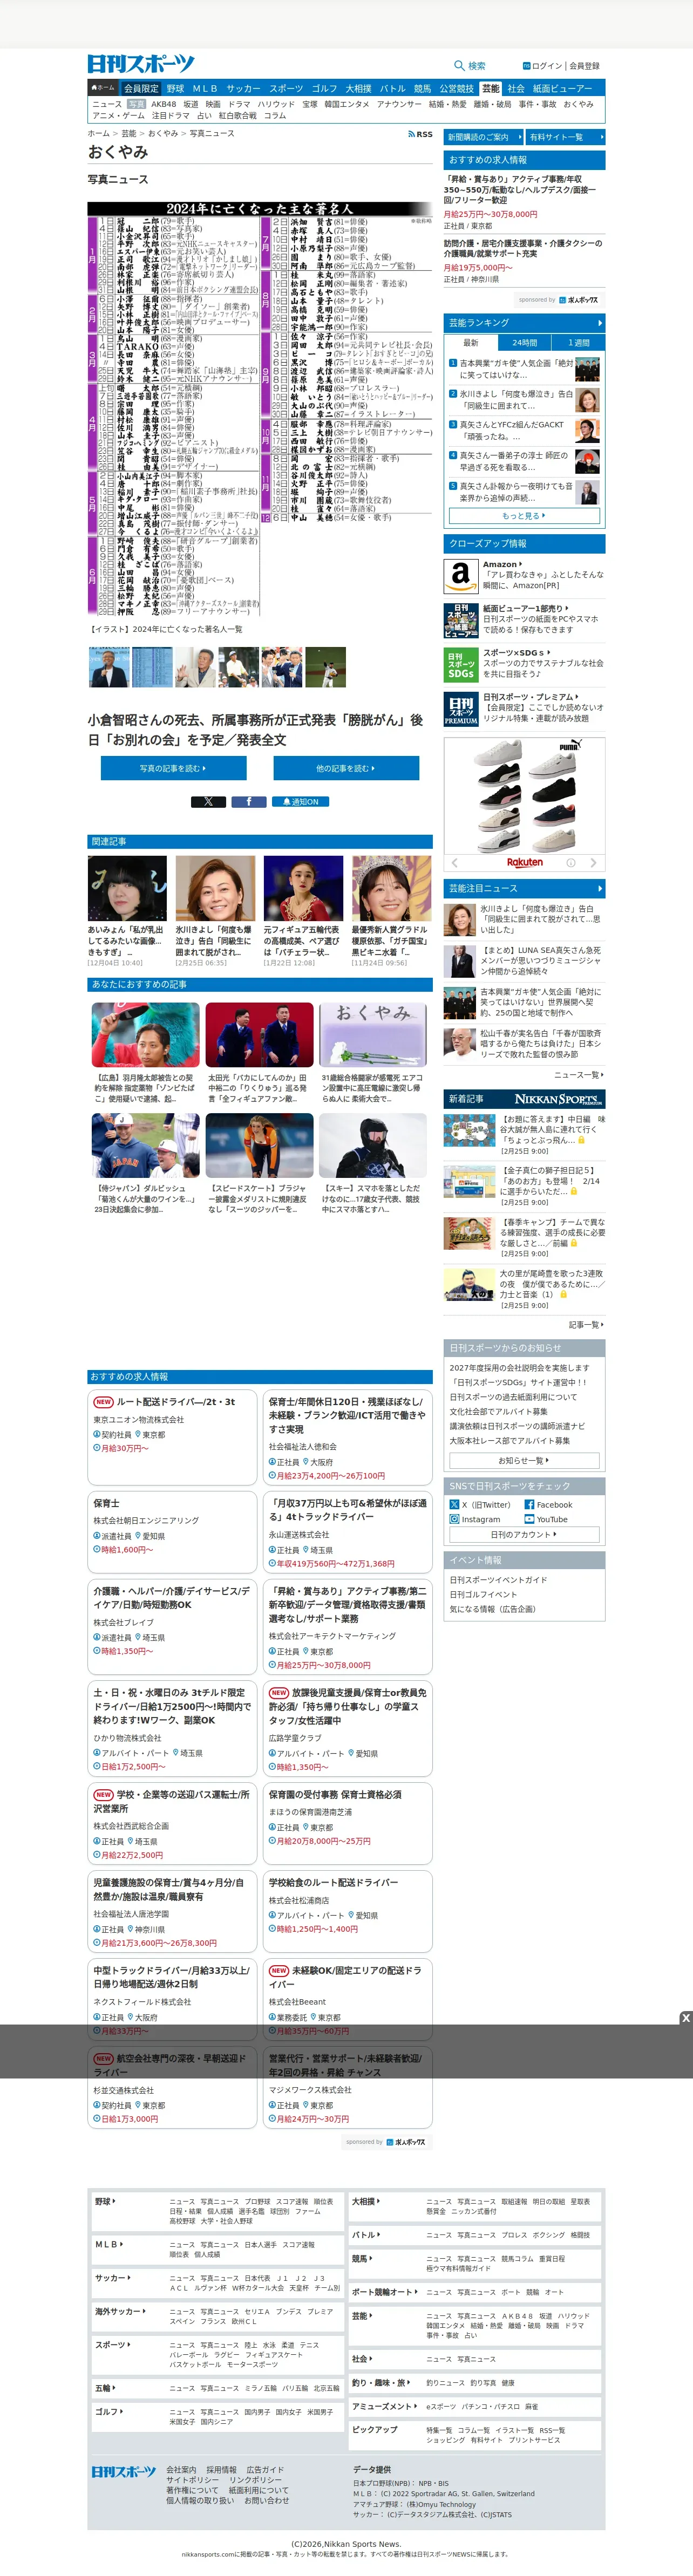Open the おくやみ tulip recommended article thumbnail
Viewport: 693px width, 2576px height.
point(373,1035)
